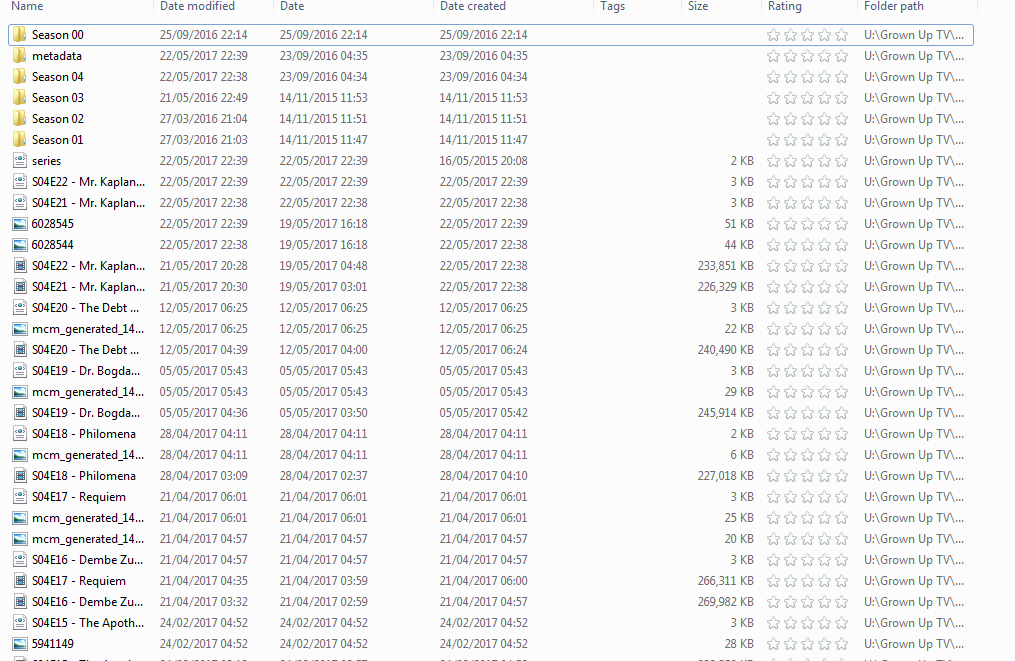Click image file icon for 6028545
Image resolution: width=1015 pixels, height=661 pixels.
coord(20,224)
